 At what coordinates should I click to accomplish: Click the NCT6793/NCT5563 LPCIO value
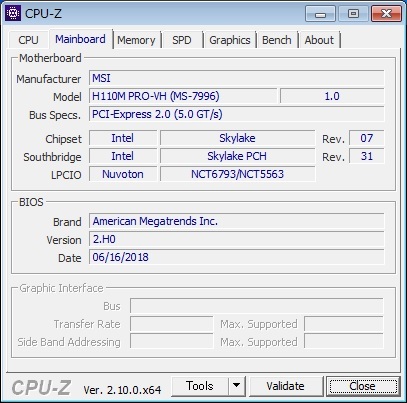237,174
